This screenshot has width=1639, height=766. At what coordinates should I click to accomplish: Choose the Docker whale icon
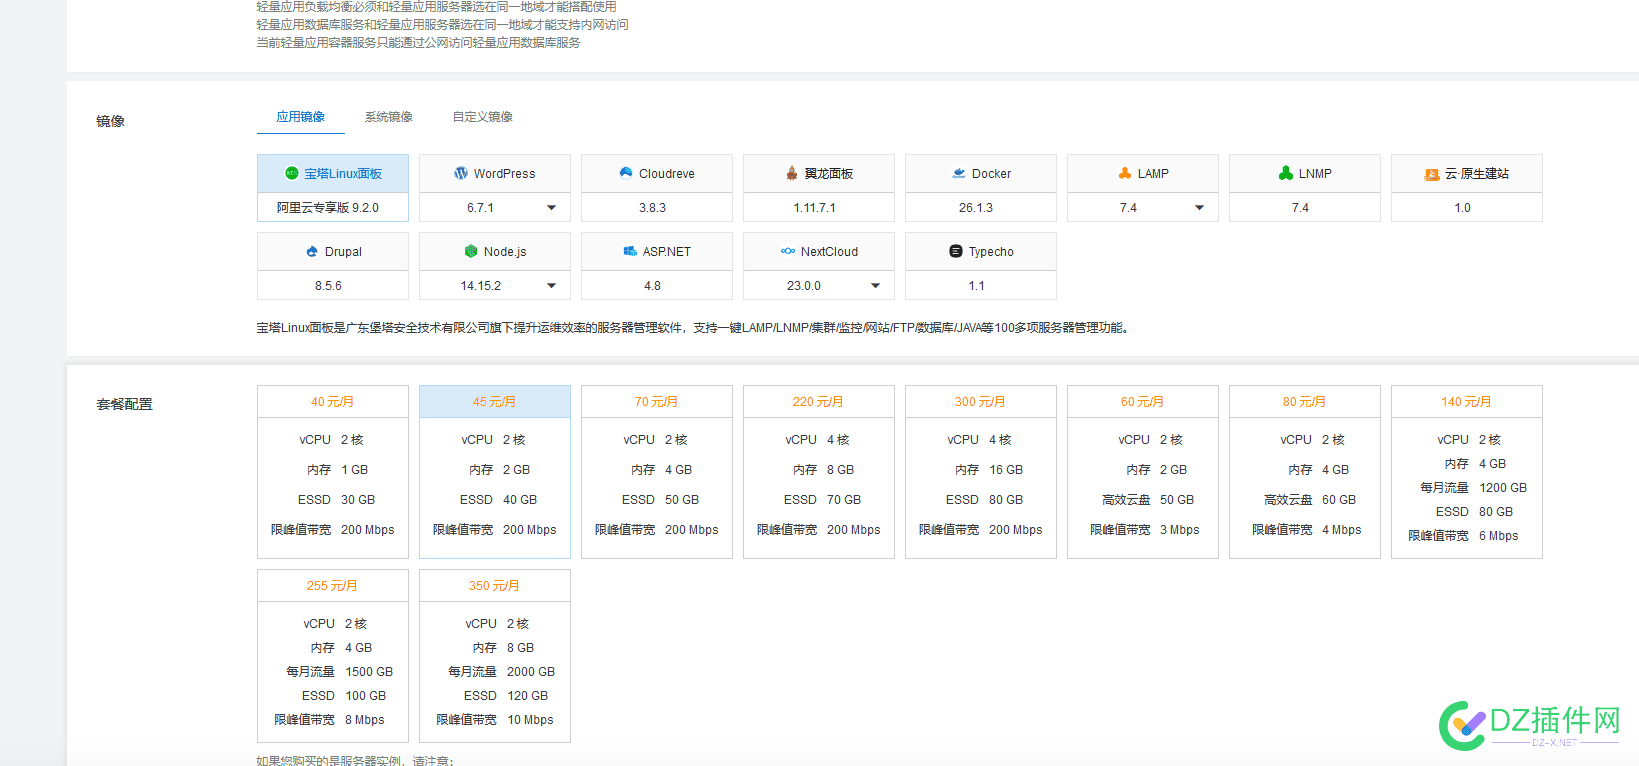pyautogui.click(x=959, y=173)
